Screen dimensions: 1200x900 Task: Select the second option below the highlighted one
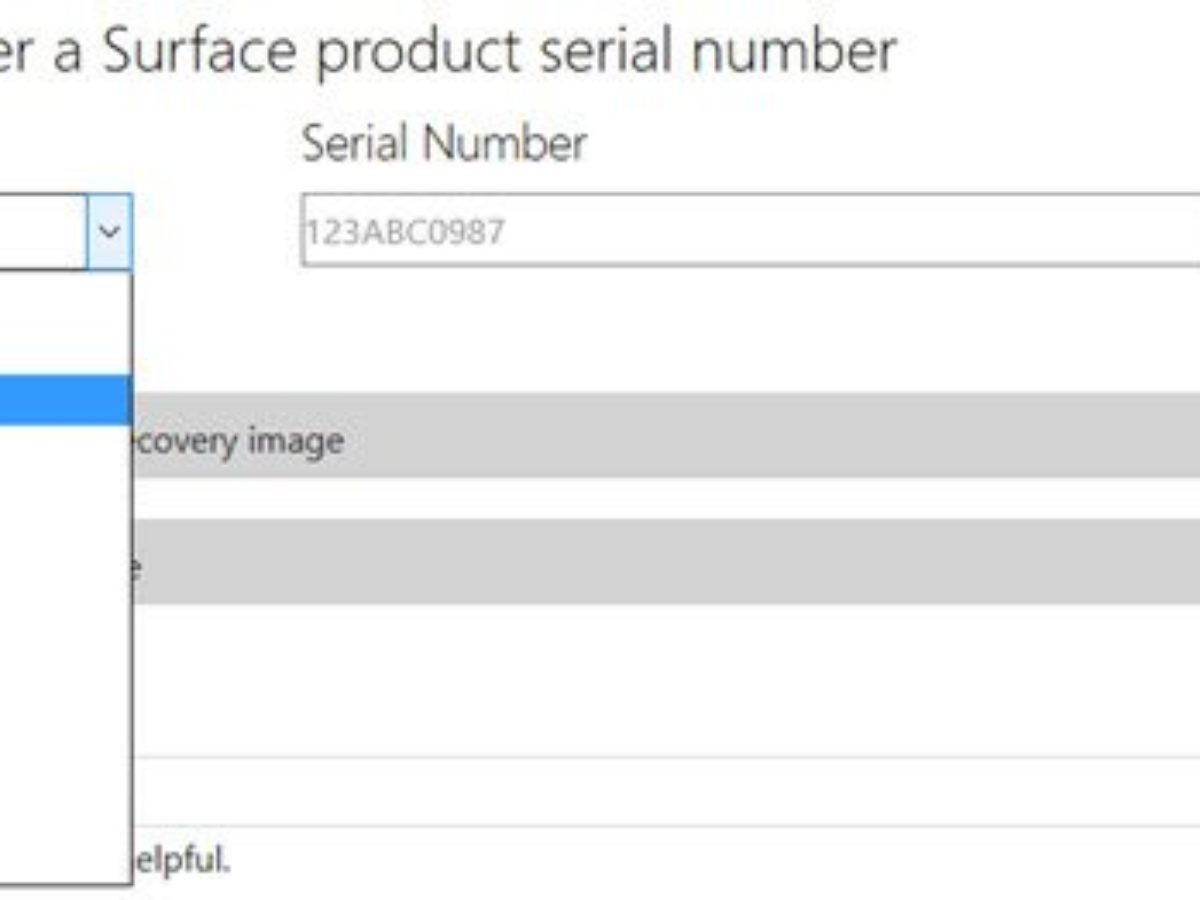[x=64, y=502]
